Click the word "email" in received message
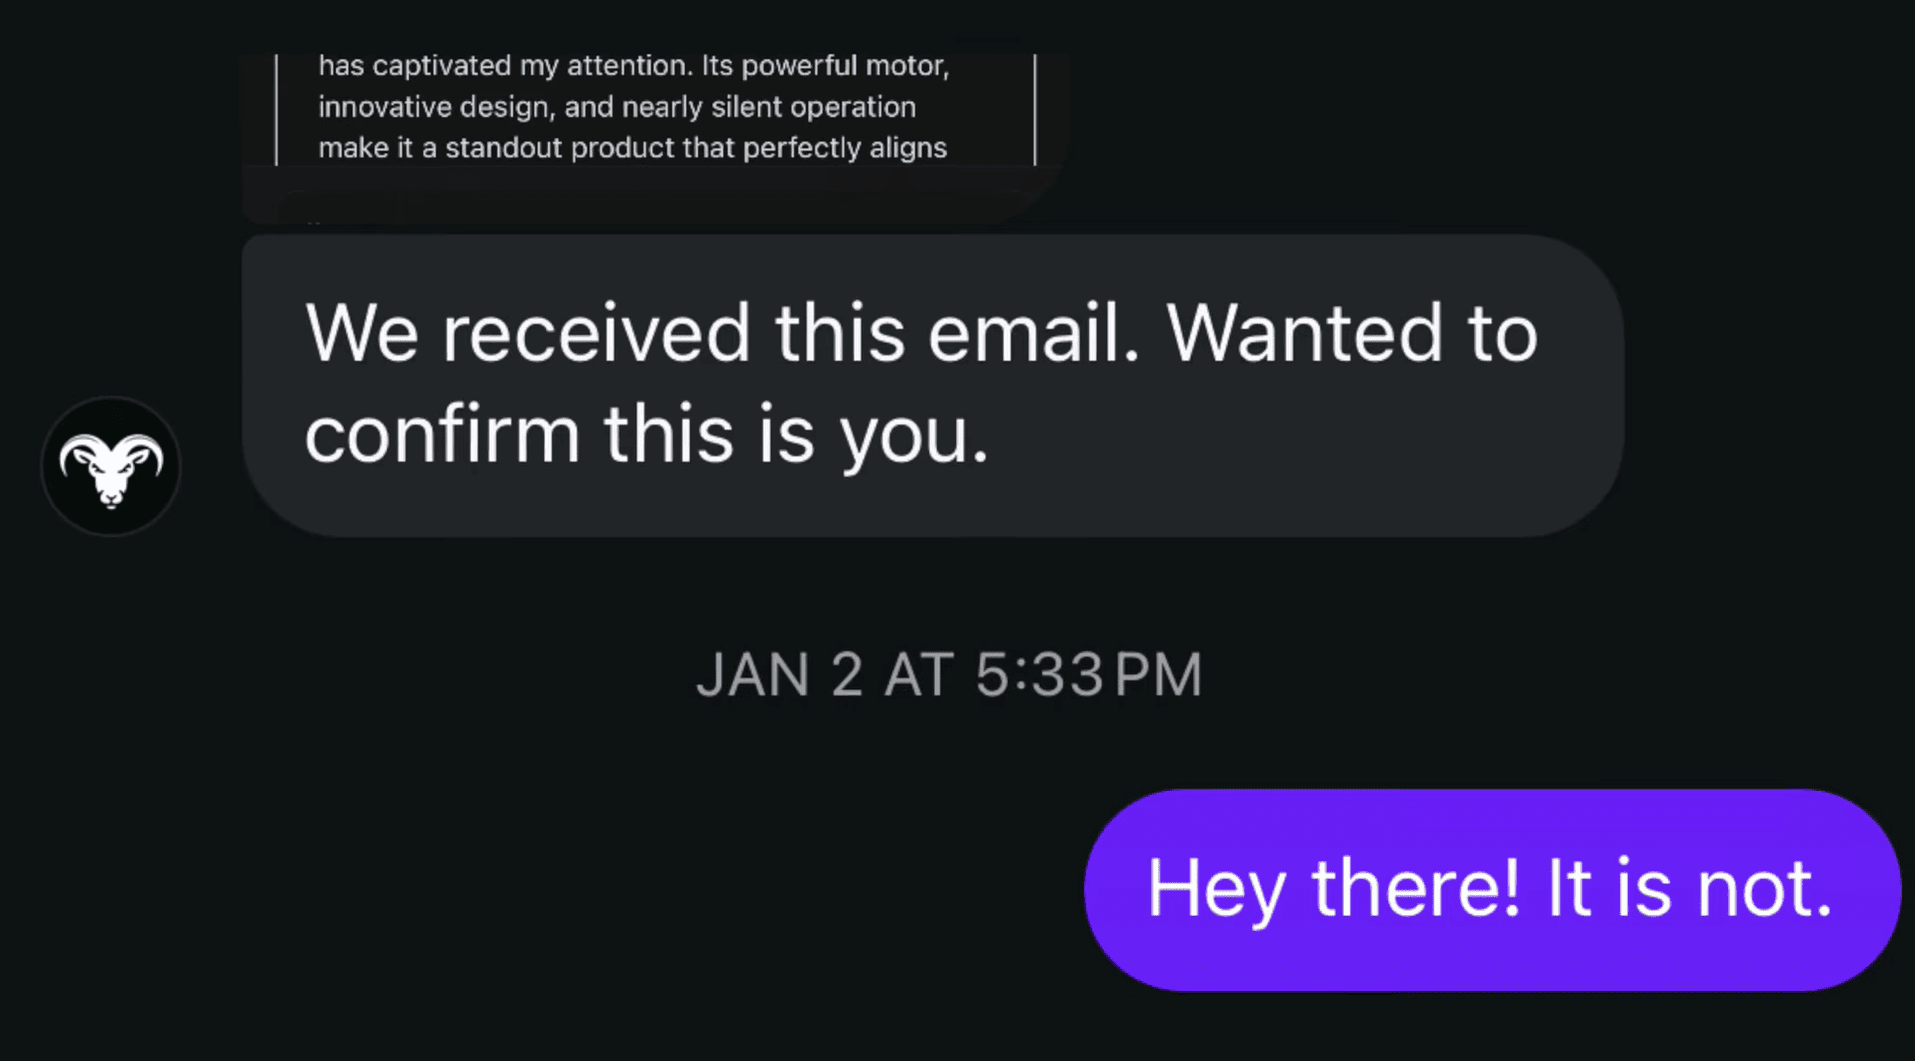This screenshot has height=1061, width=1915. pos(1033,333)
